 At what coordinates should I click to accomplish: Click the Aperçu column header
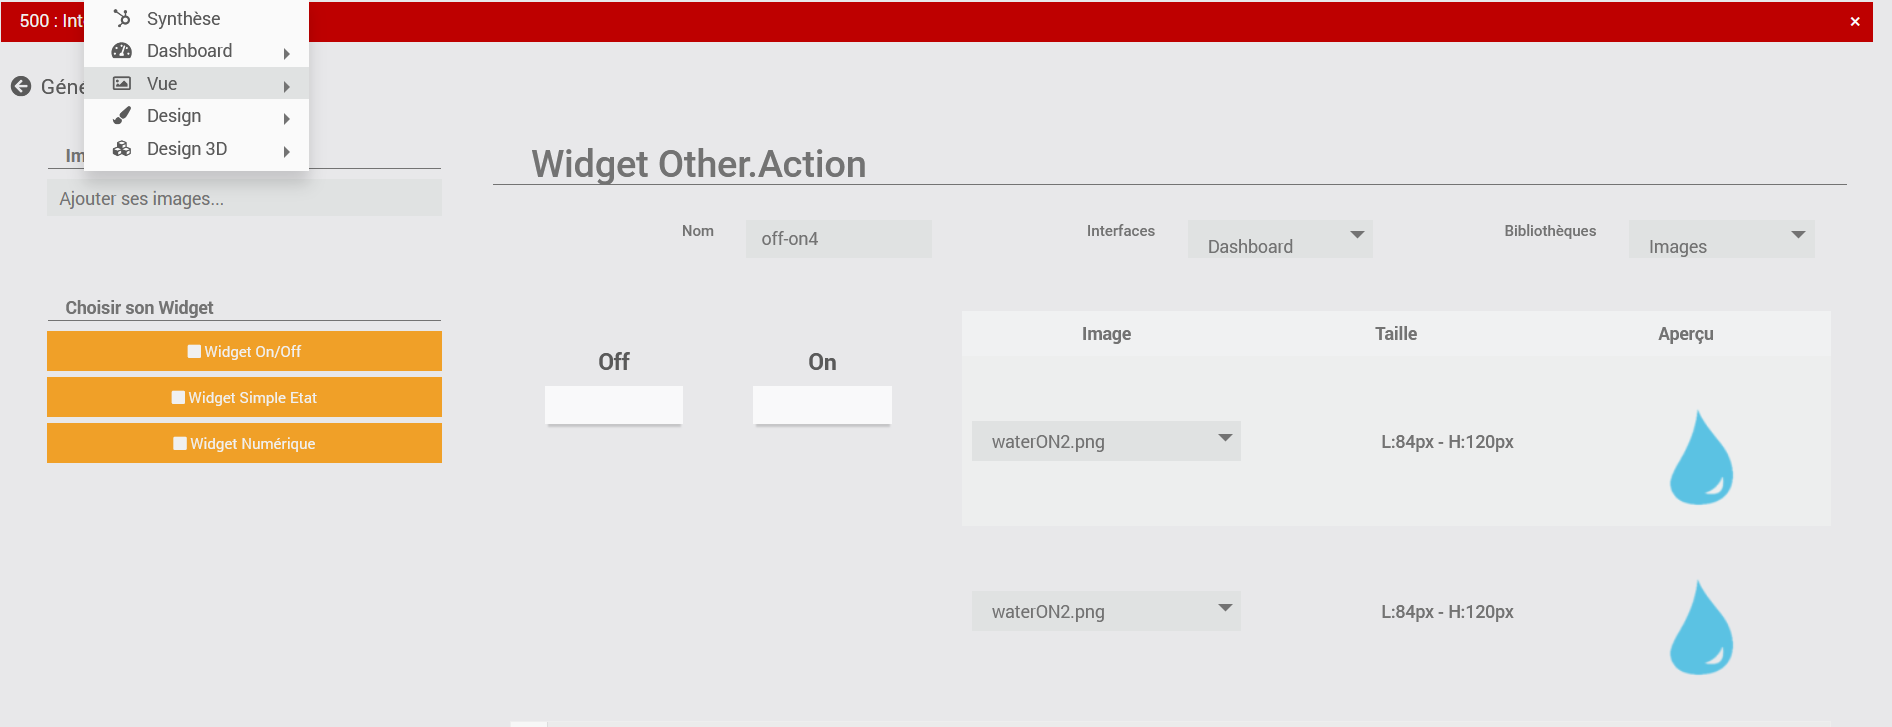(1686, 334)
